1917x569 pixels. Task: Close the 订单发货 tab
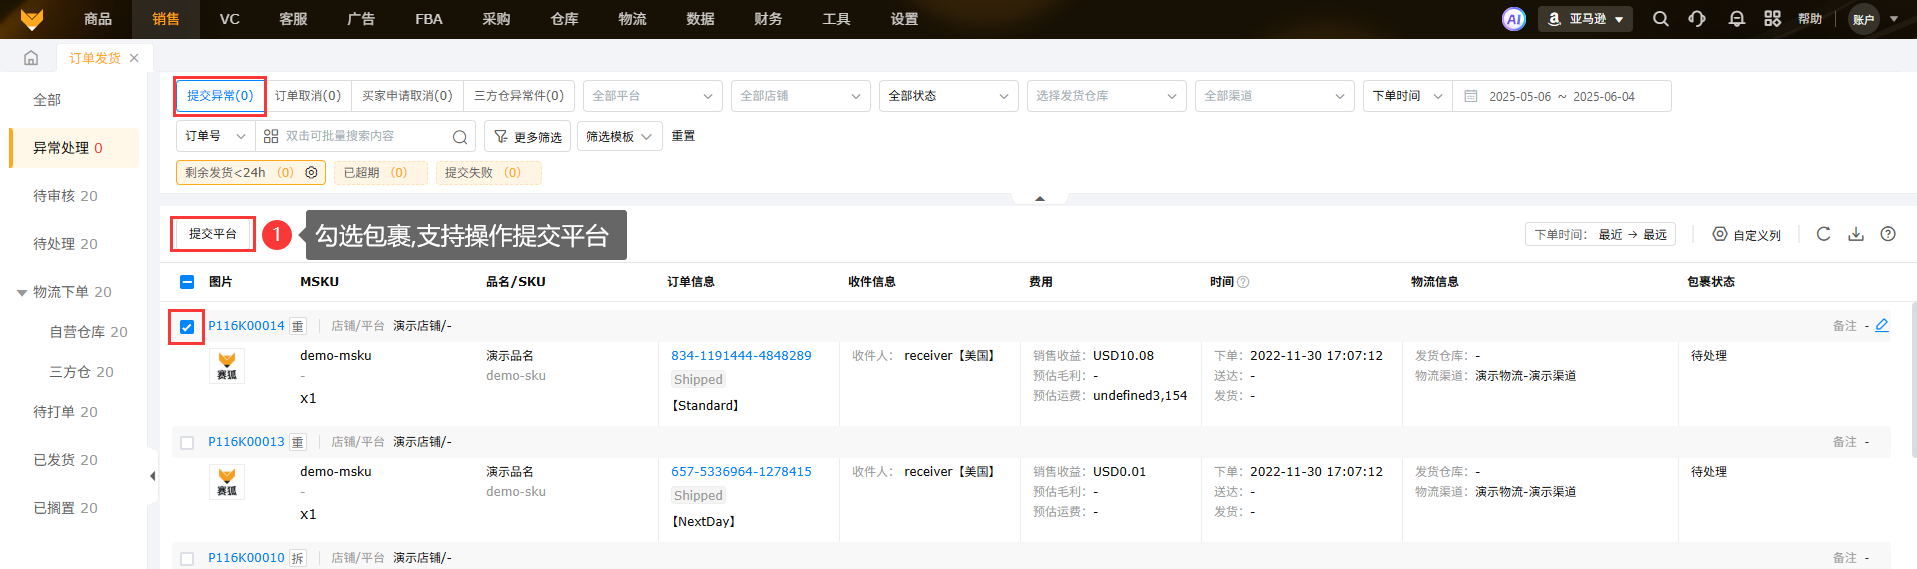point(134,58)
